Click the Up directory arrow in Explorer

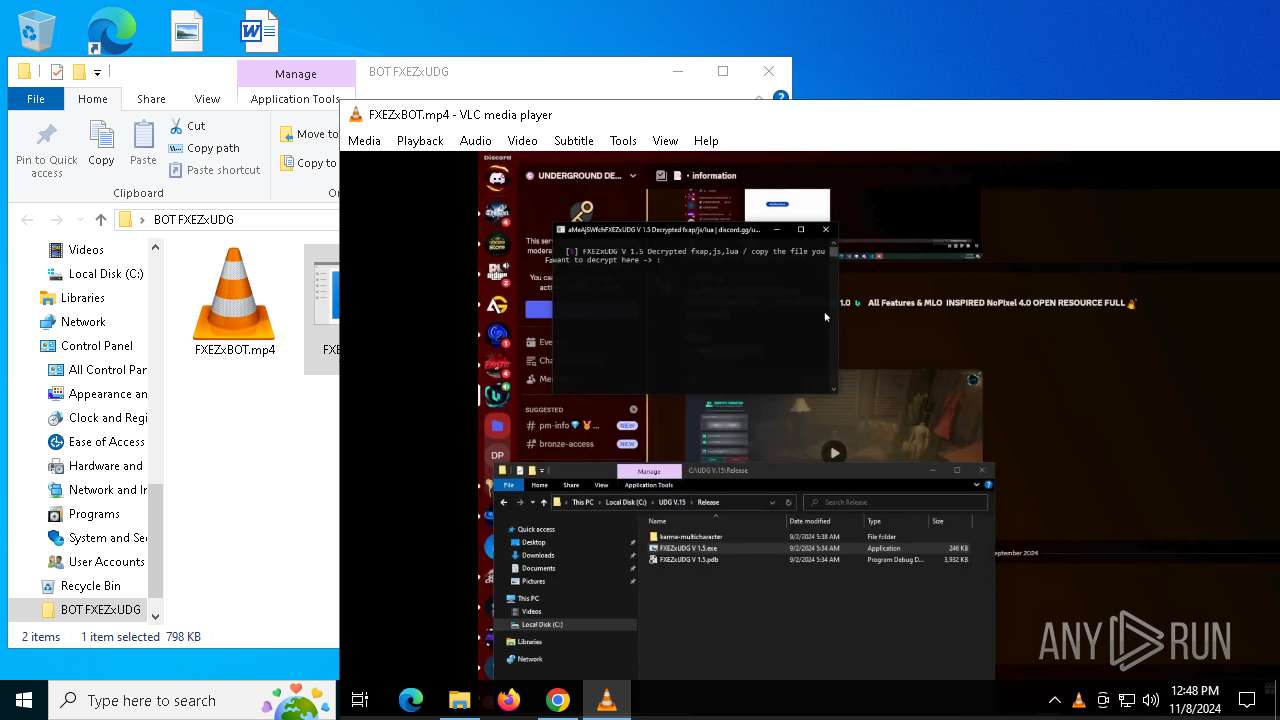coord(101,220)
